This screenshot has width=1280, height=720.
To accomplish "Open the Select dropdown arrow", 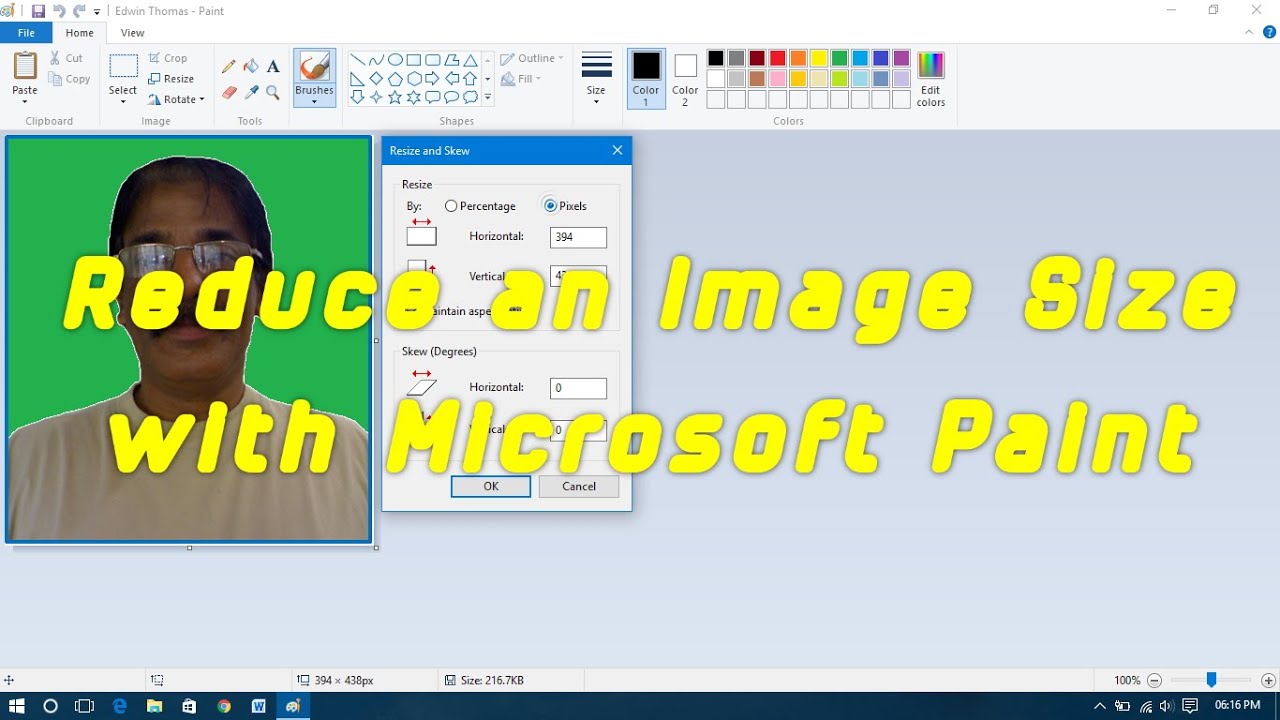I will click(x=123, y=102).
